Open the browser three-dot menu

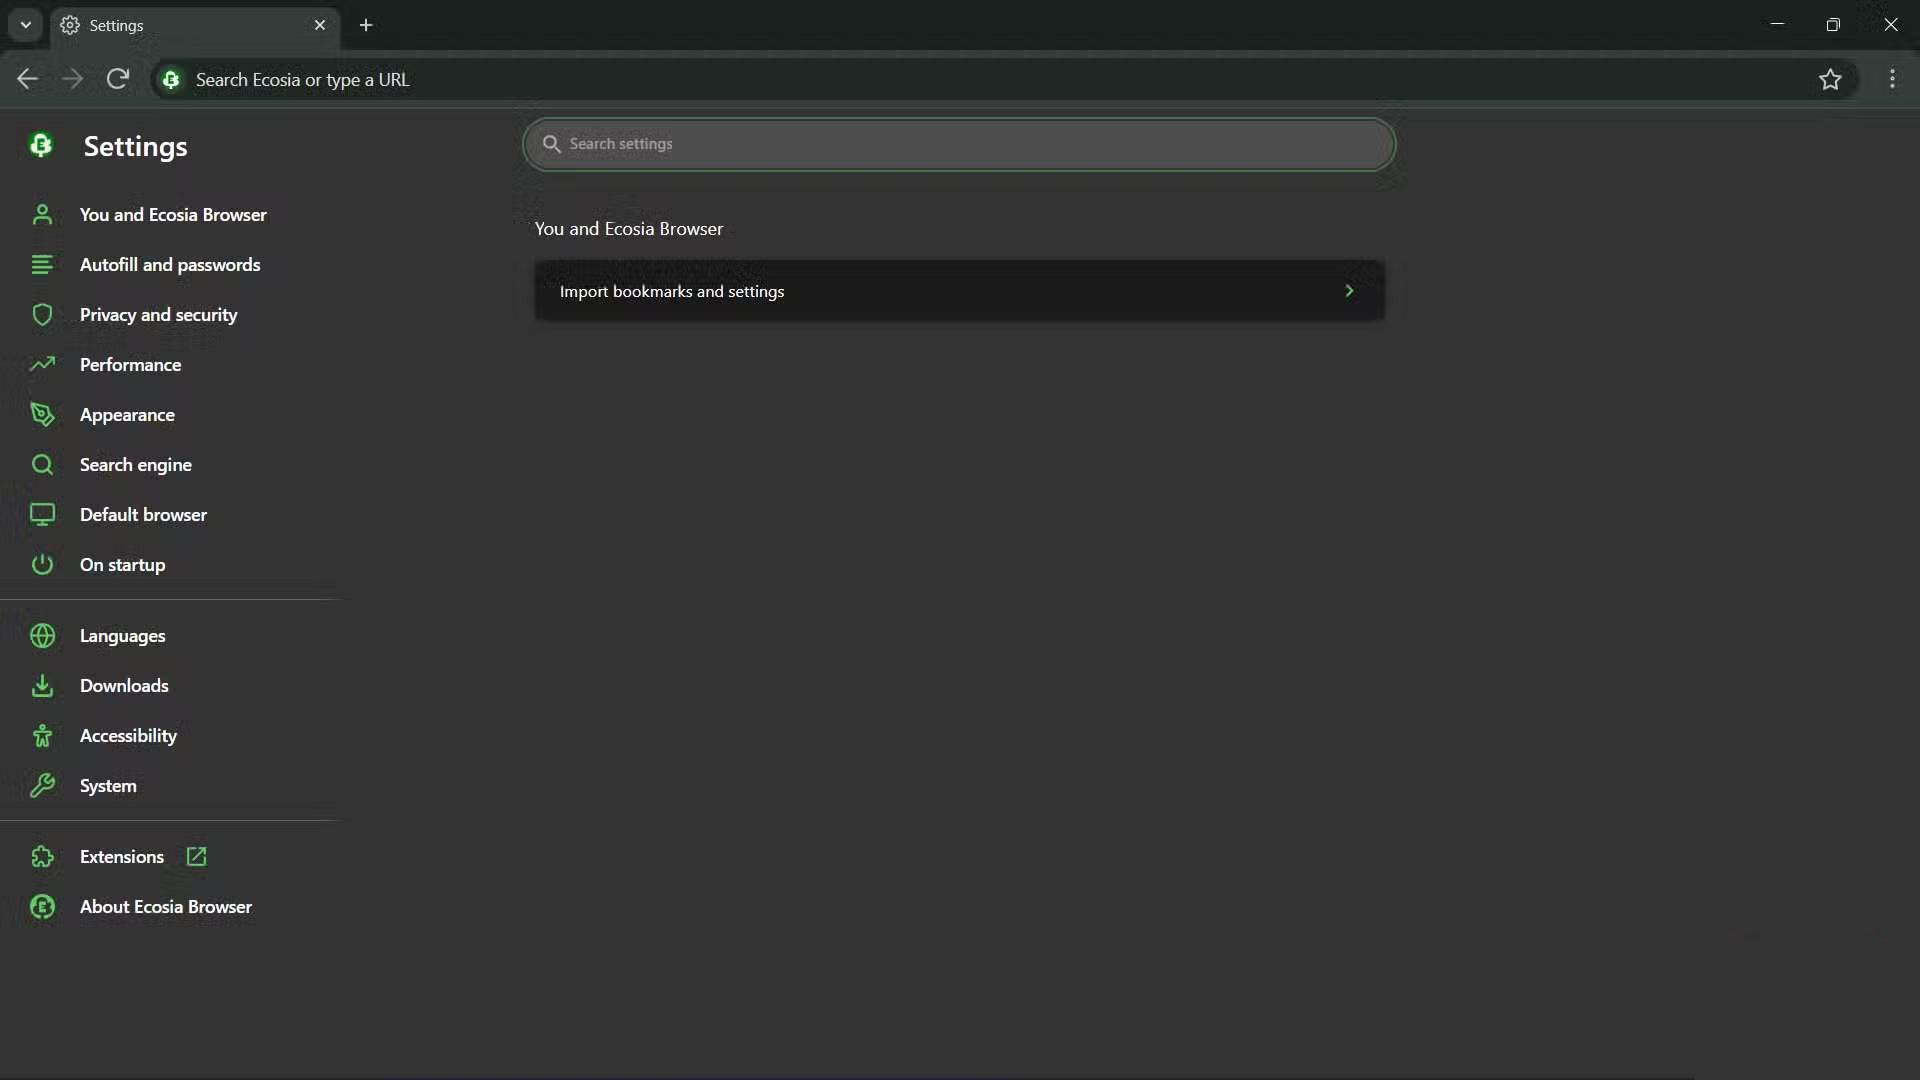1892,80
